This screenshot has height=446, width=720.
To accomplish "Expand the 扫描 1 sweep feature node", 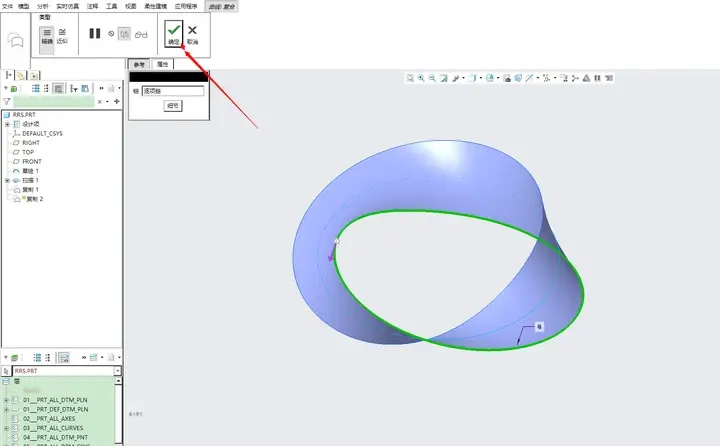I will click(x=7, y=181).
